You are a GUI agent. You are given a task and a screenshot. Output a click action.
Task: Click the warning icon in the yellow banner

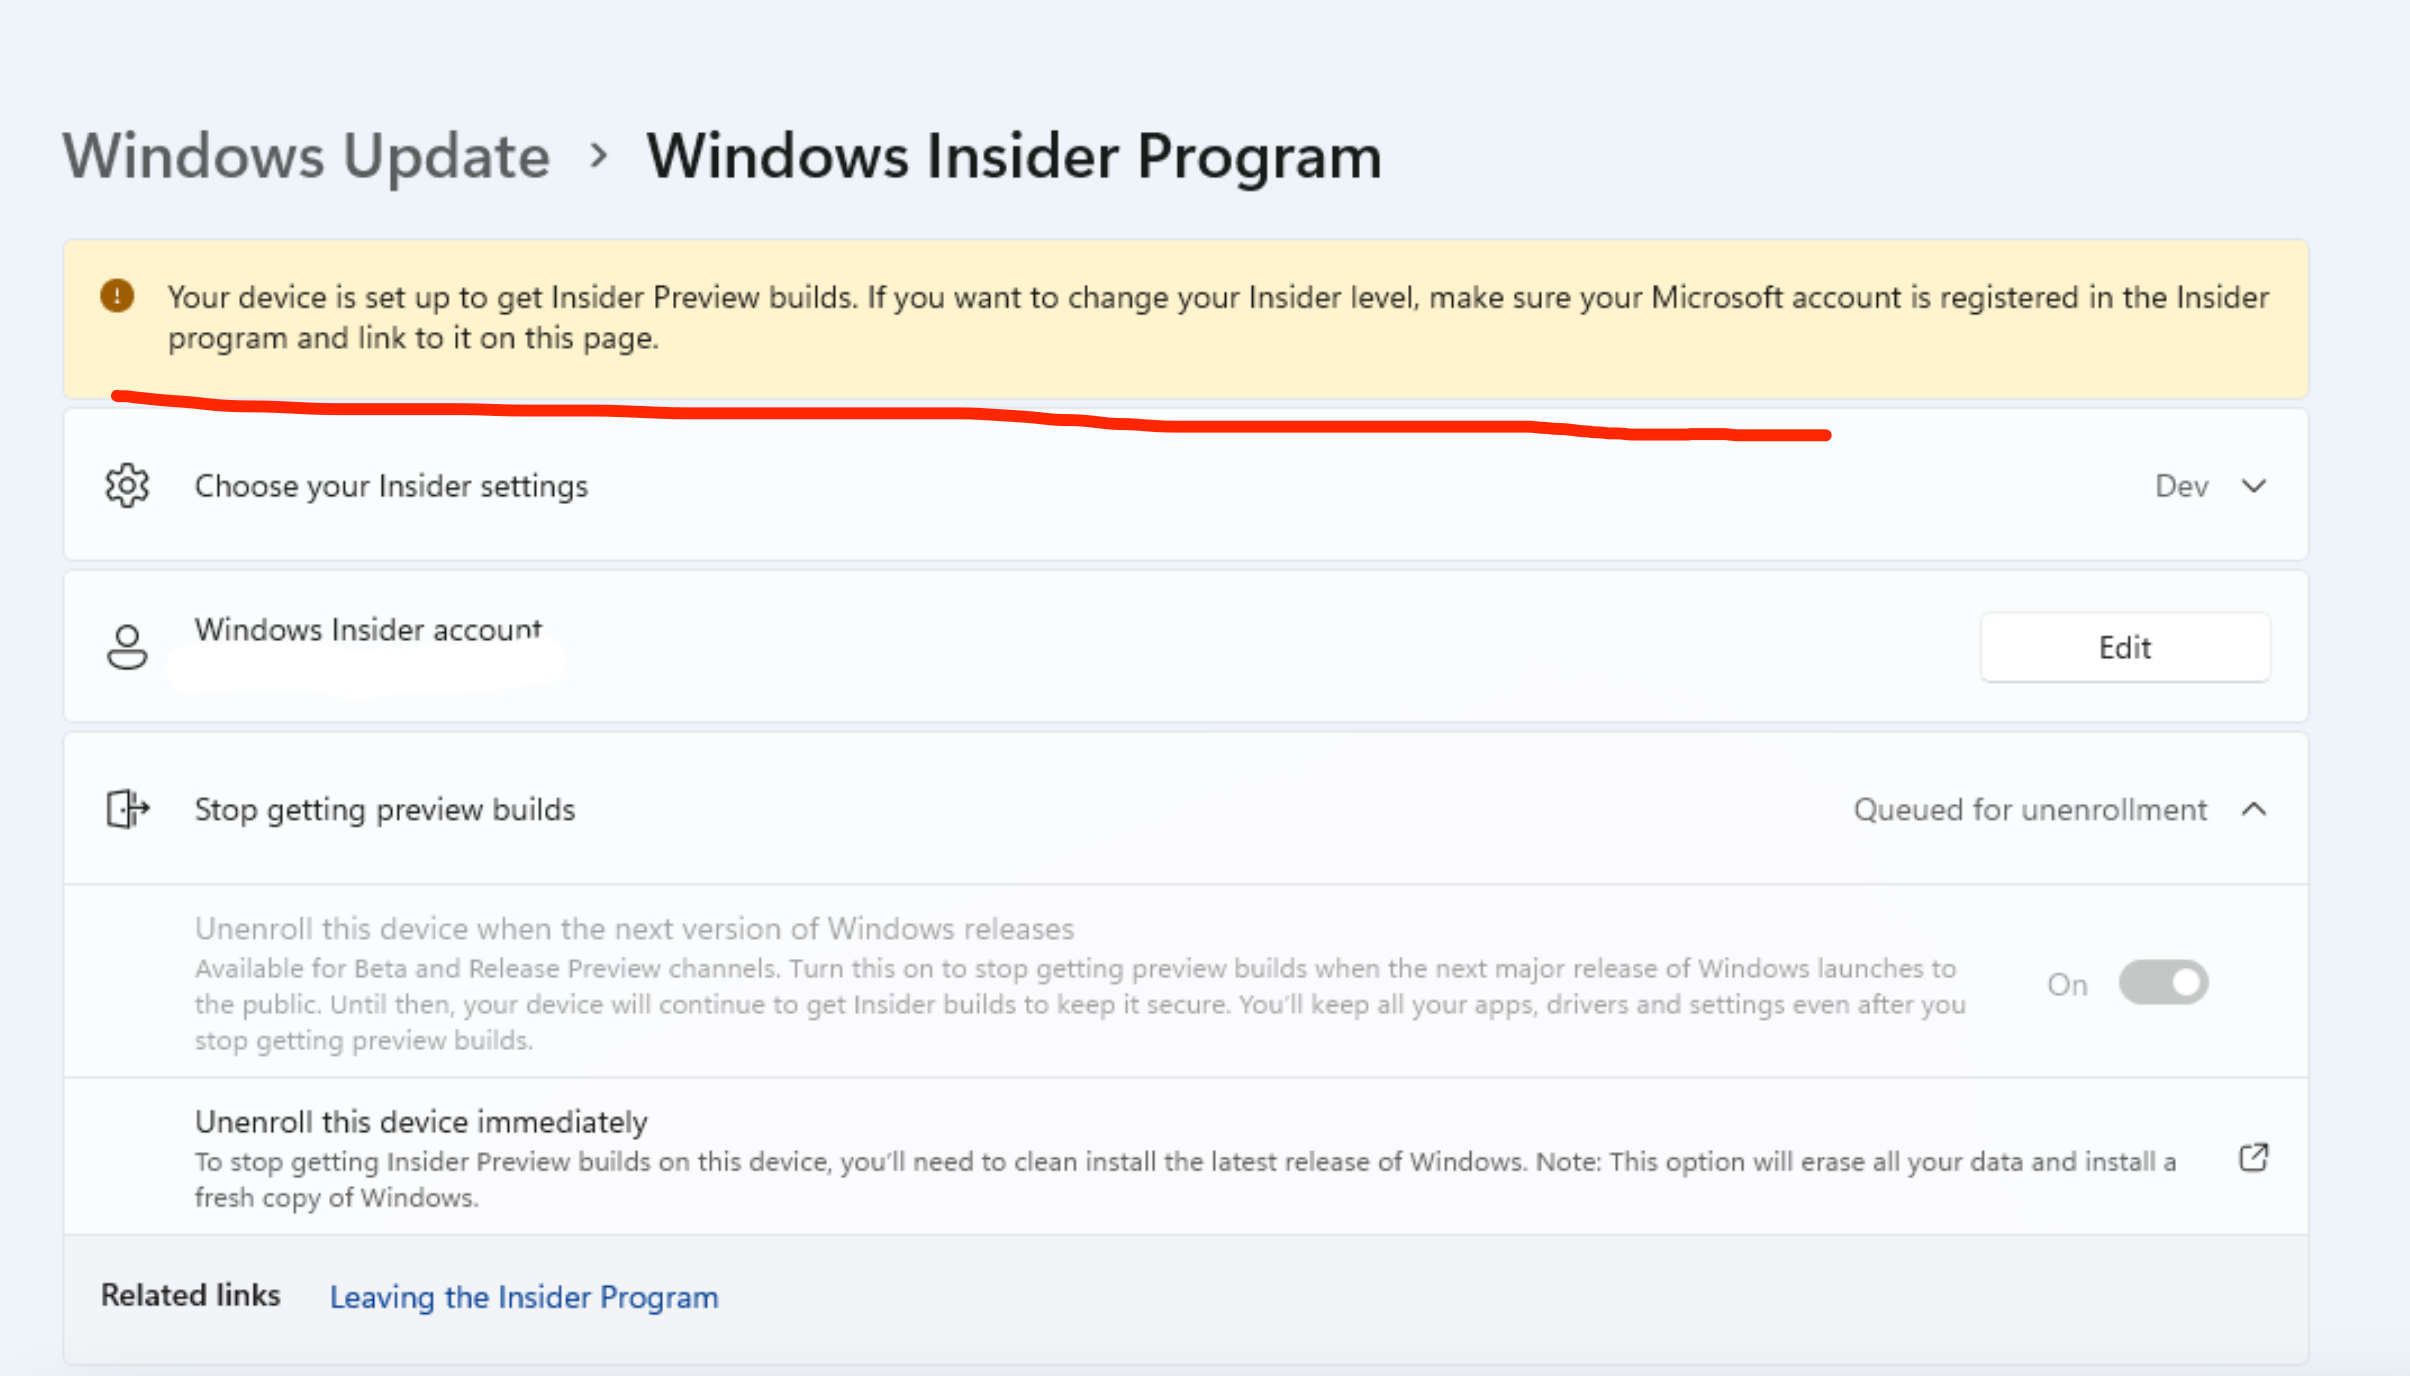tap(117, 296)
